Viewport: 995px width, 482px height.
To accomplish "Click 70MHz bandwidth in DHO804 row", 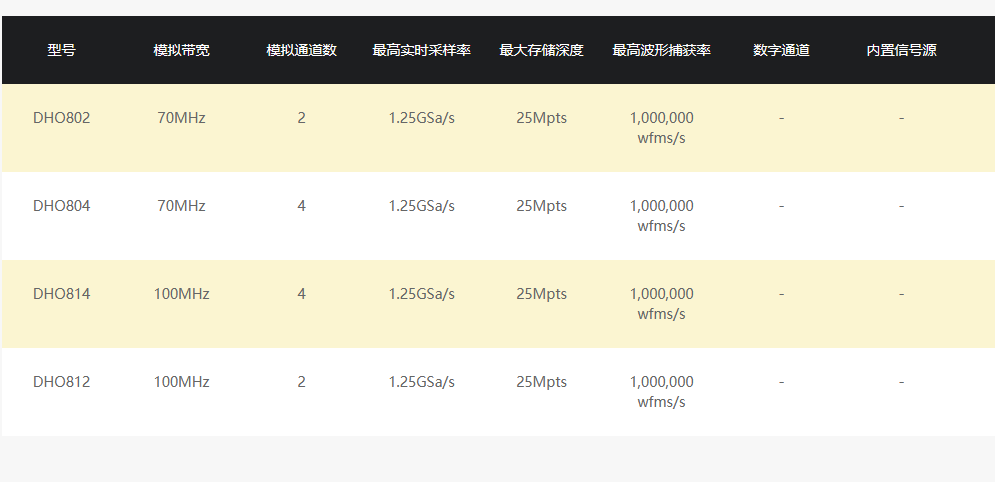I will (x=181, y=206).
